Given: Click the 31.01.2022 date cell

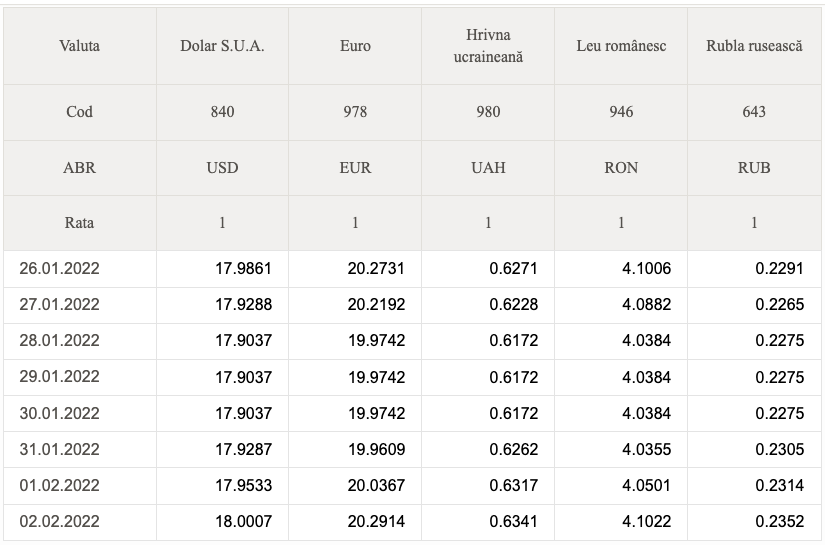Looking at the screenshot, I should [79, 450].
